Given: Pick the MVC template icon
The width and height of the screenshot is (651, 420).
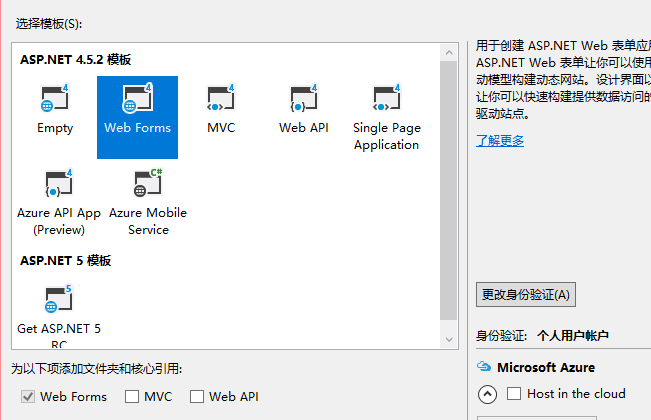Looking at the screenshot, I should tap(220, 98).
